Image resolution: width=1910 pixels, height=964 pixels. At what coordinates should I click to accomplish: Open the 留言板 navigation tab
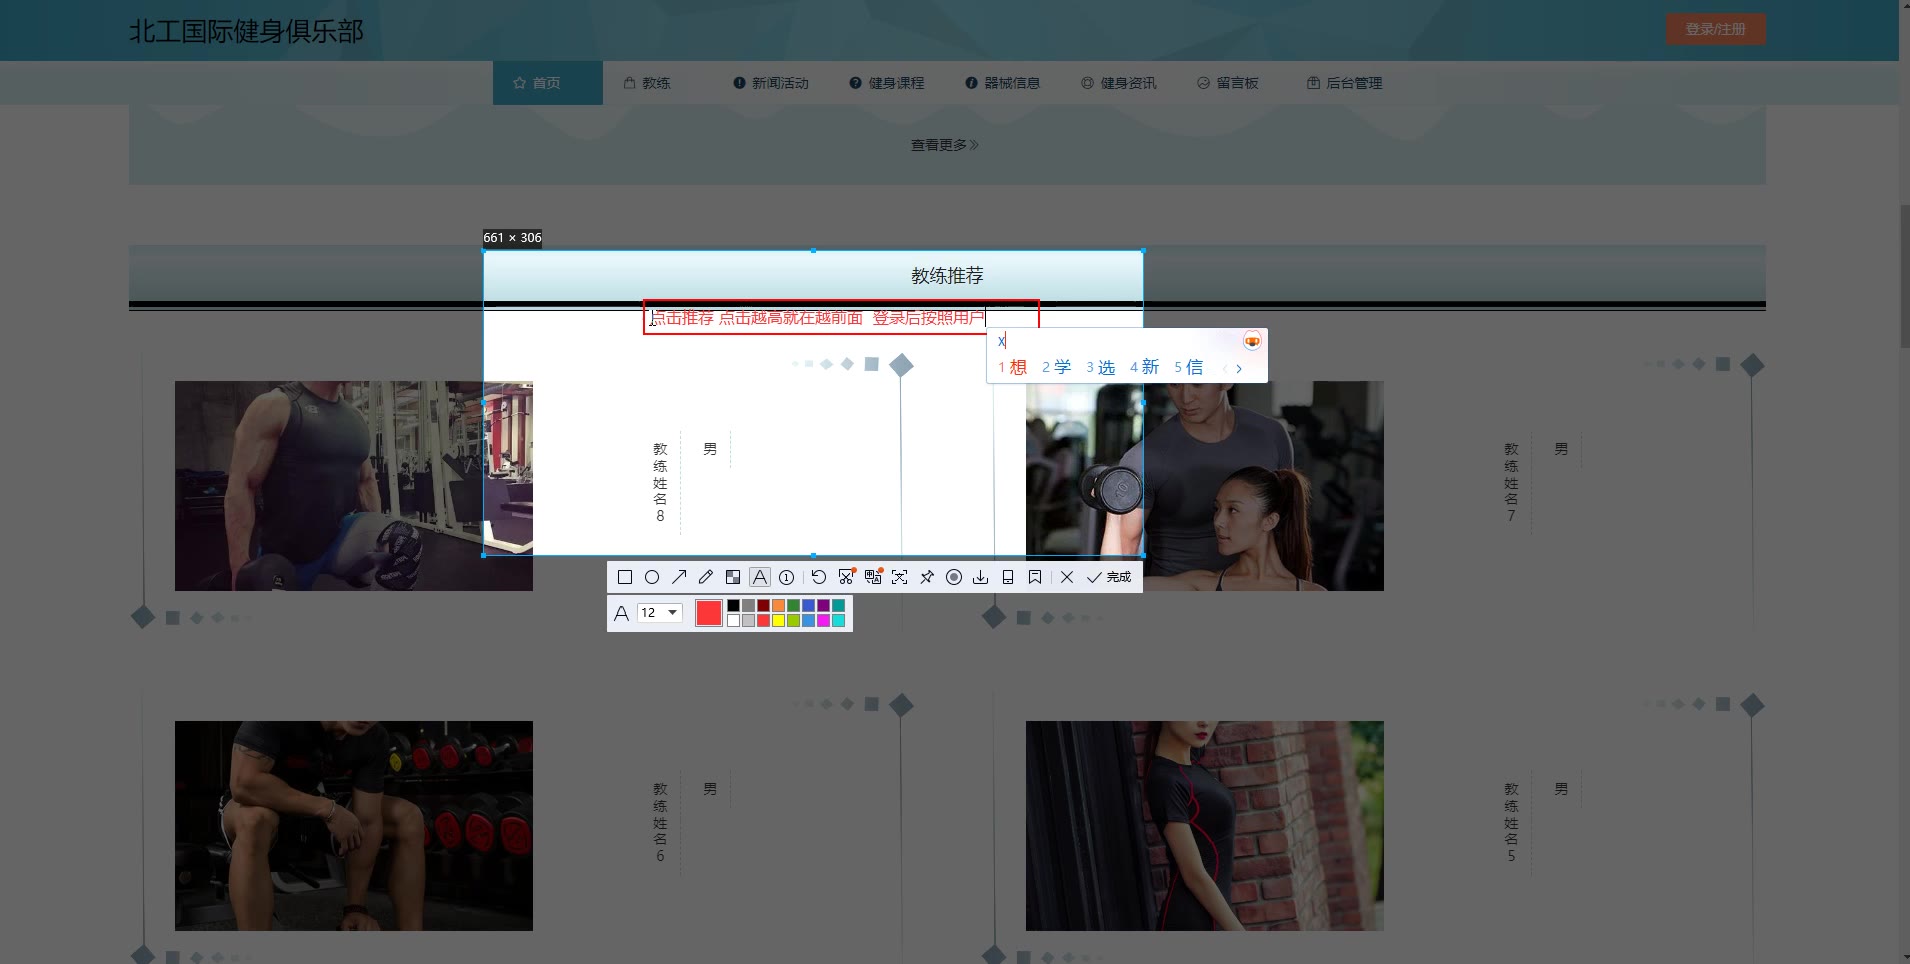pos(1228,83)
